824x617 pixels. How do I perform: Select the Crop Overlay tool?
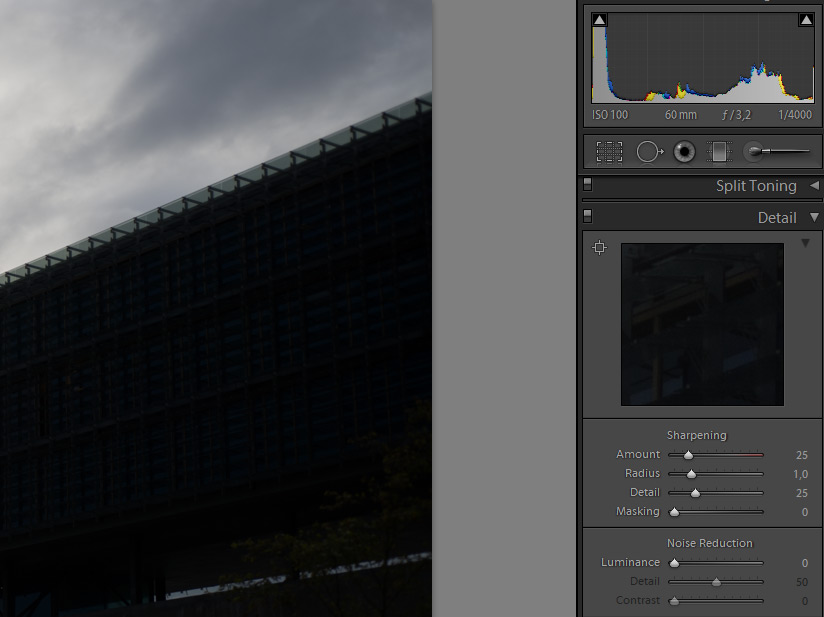tap(609, 152)
